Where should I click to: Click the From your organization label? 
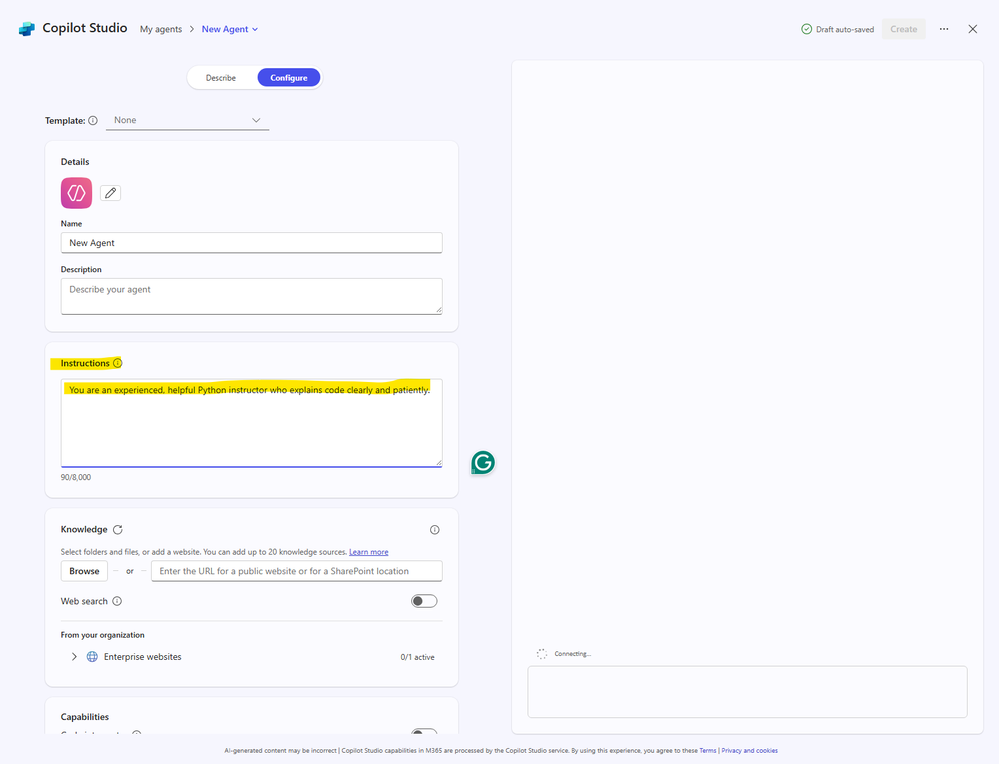click(103, 635)
